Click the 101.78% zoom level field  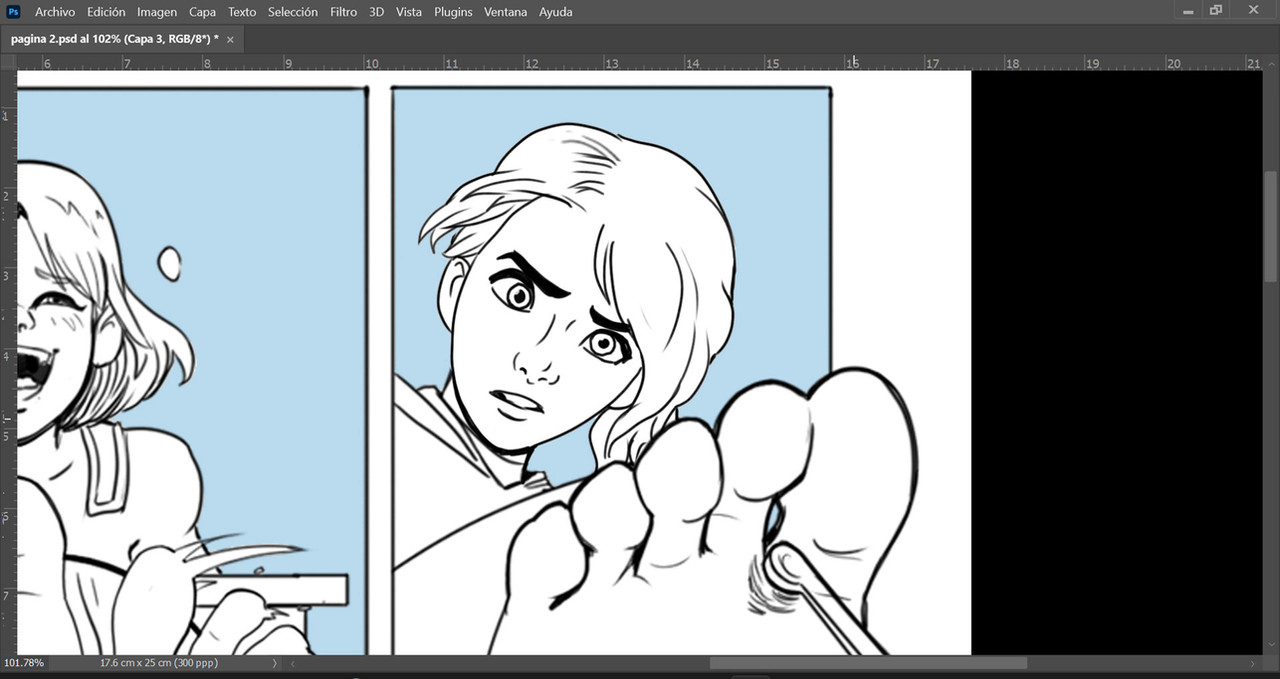pos(24,663)
